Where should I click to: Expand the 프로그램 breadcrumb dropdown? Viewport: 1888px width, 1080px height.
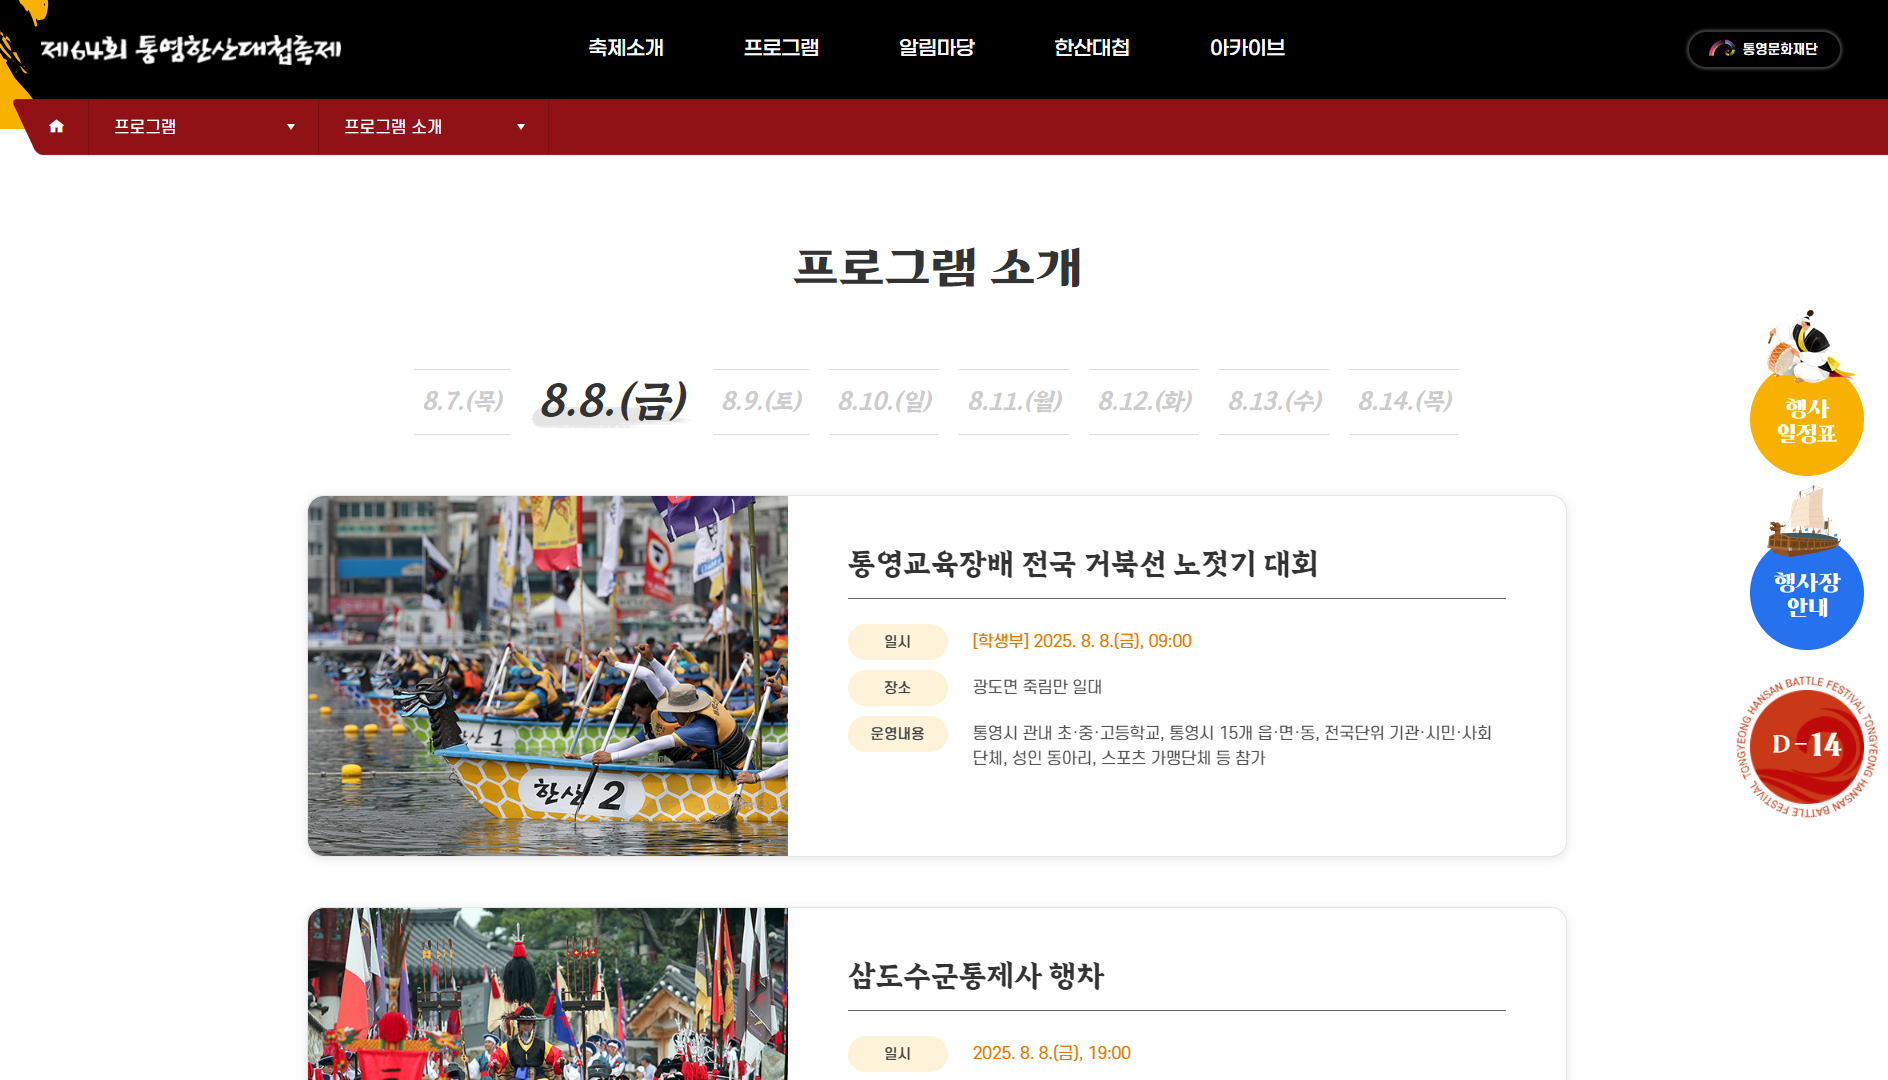point(204,127)
